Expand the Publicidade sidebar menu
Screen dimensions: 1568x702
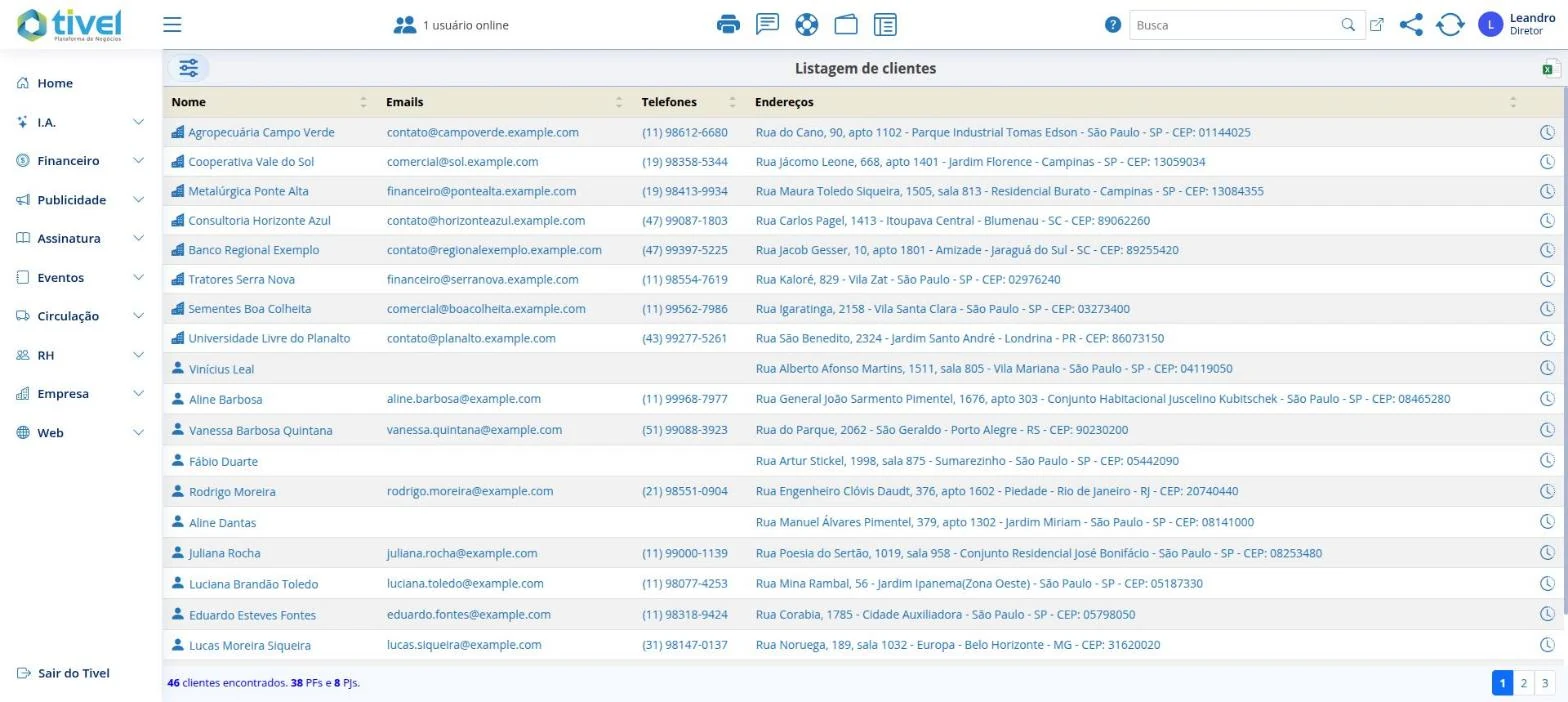[x=81, y=200]
